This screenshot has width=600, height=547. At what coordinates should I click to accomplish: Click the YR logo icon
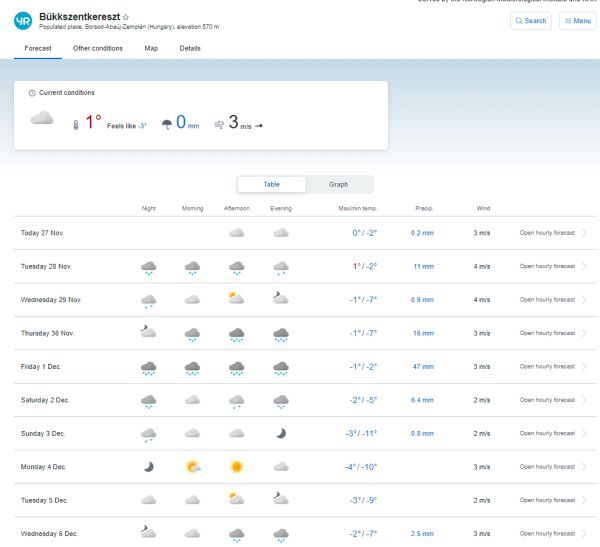[x=23, y=20]
